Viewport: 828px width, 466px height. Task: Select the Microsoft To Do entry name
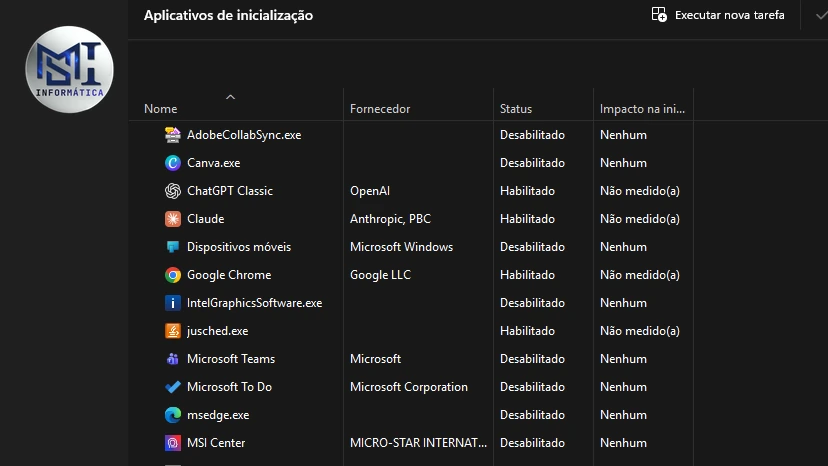229,387
